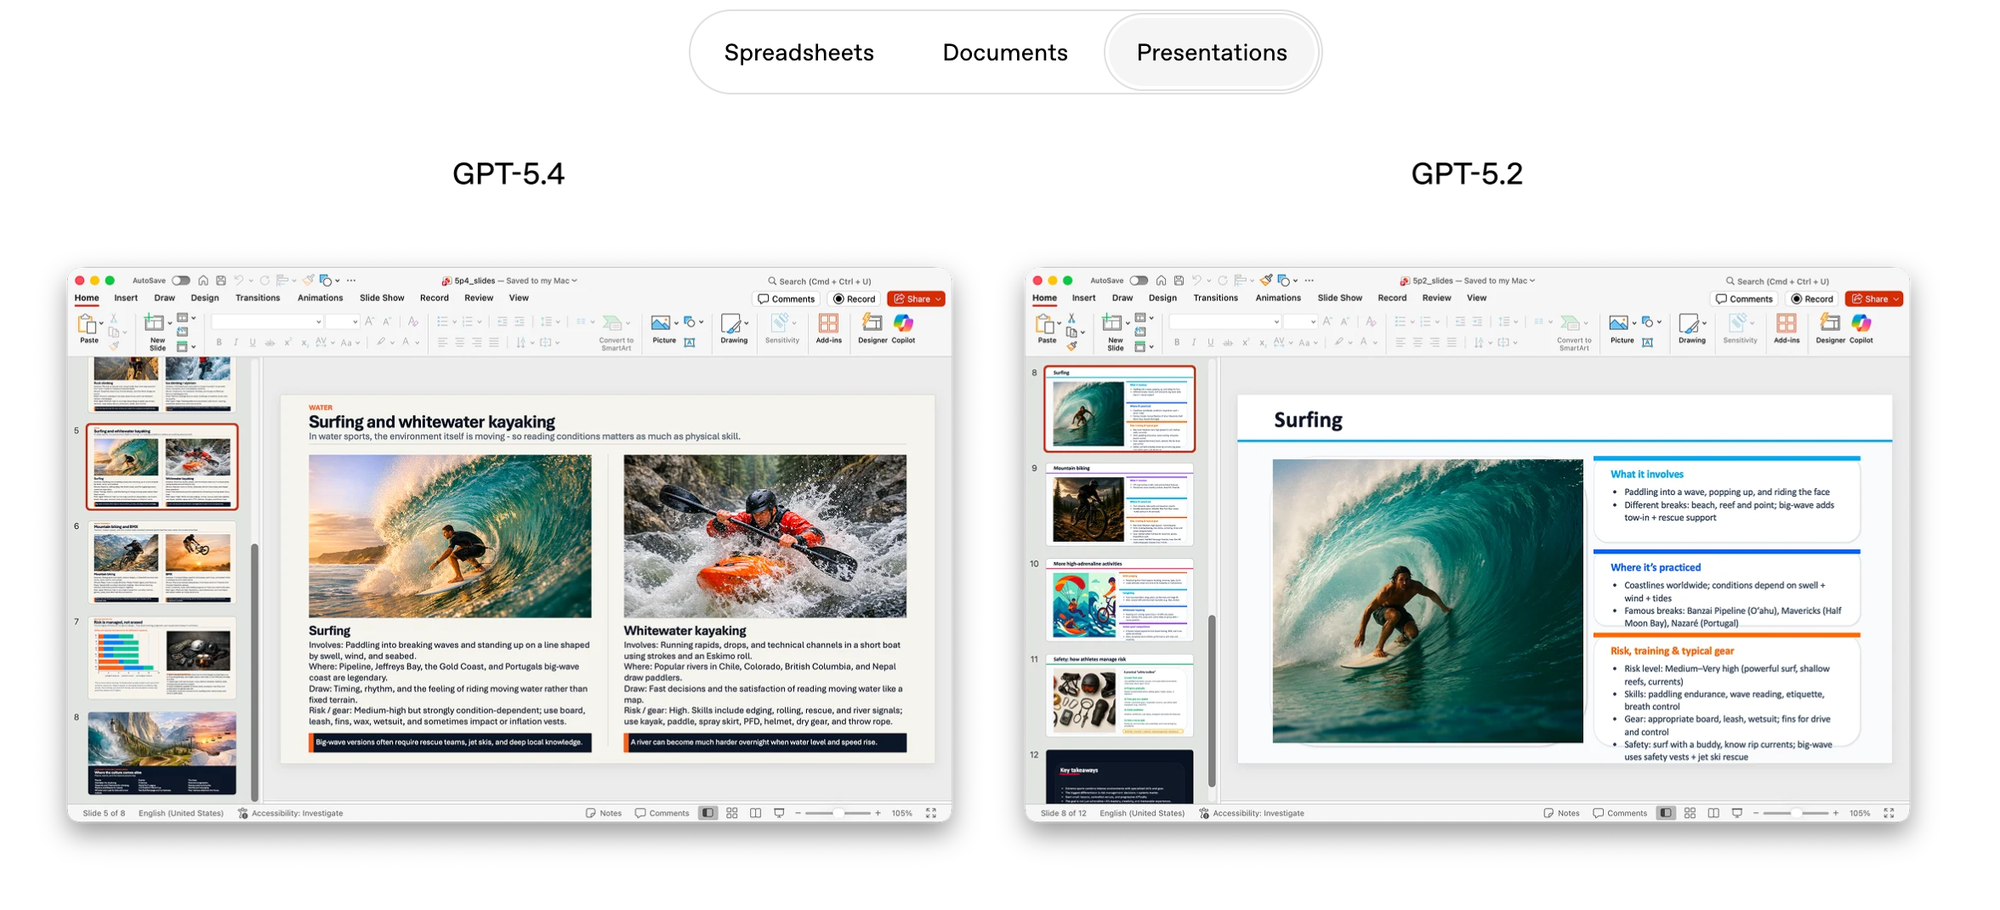Open Share dropdown arrow in 5p2_slides window
Viewport: 2000px width, 910px height.
point(1896,299)
